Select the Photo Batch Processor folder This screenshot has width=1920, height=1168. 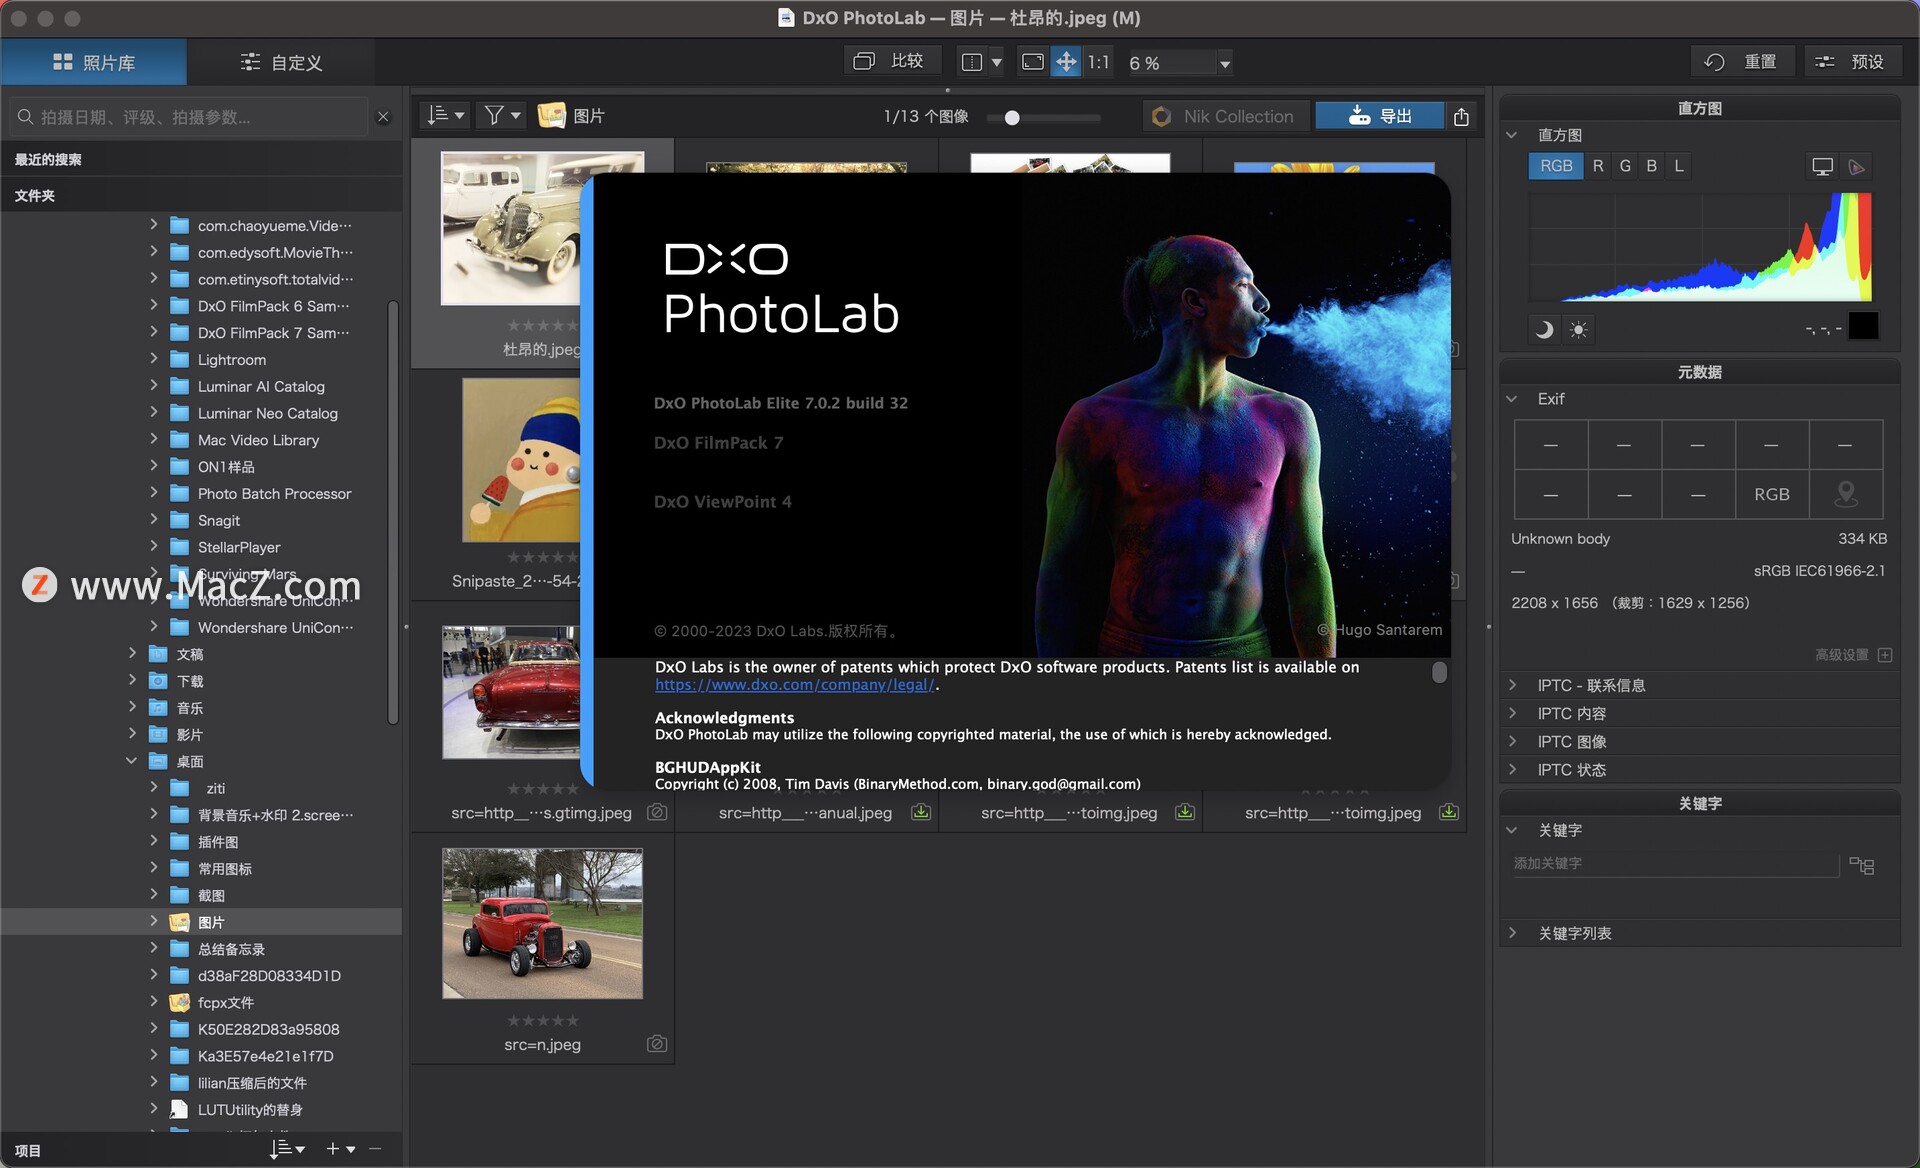click(274, 493)
